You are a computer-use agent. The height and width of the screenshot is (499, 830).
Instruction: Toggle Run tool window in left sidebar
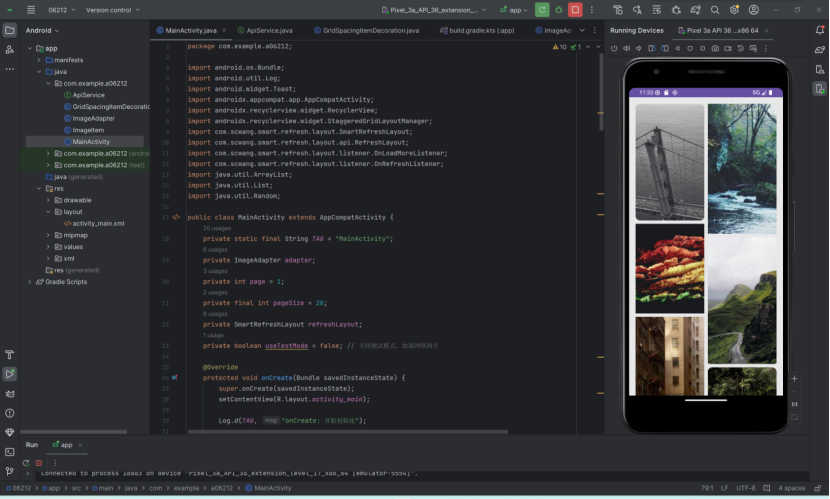[x=10, y=374]
